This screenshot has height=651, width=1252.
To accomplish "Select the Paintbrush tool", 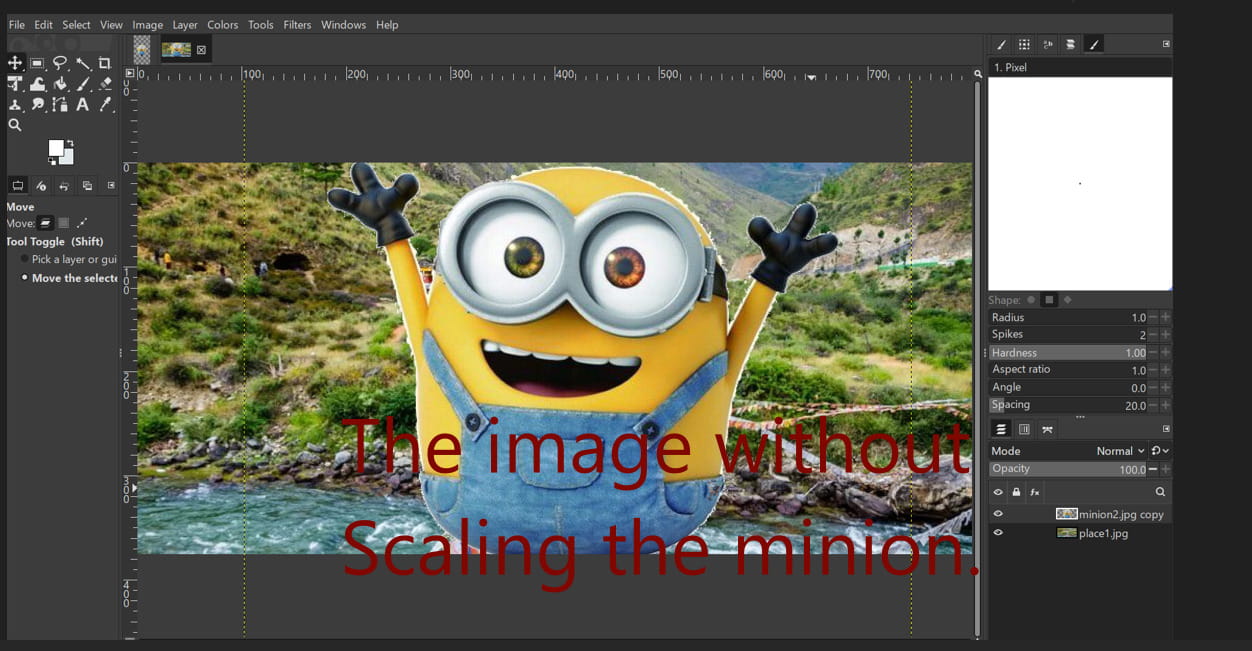I will point(83,84).
